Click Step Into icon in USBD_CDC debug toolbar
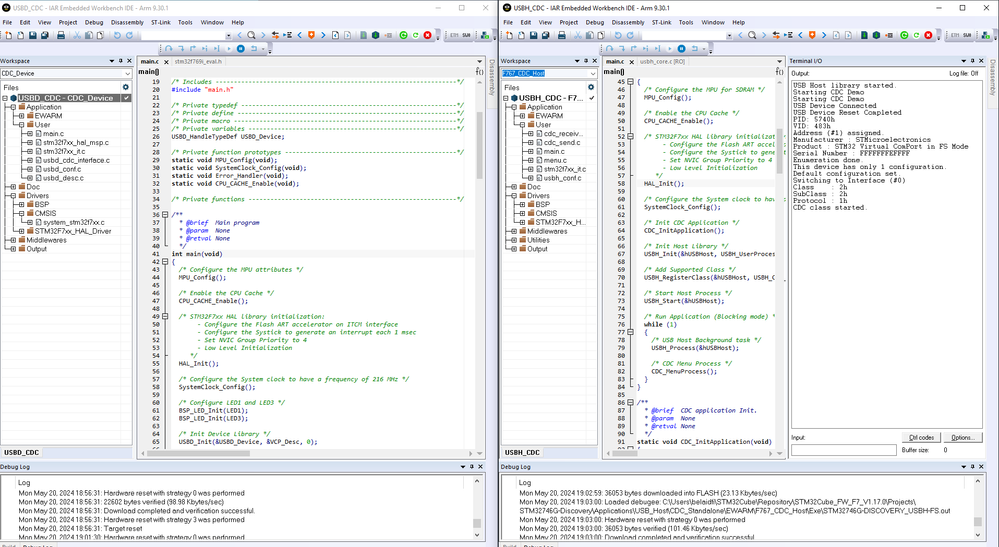999x547 pixels. click(181, 48)
